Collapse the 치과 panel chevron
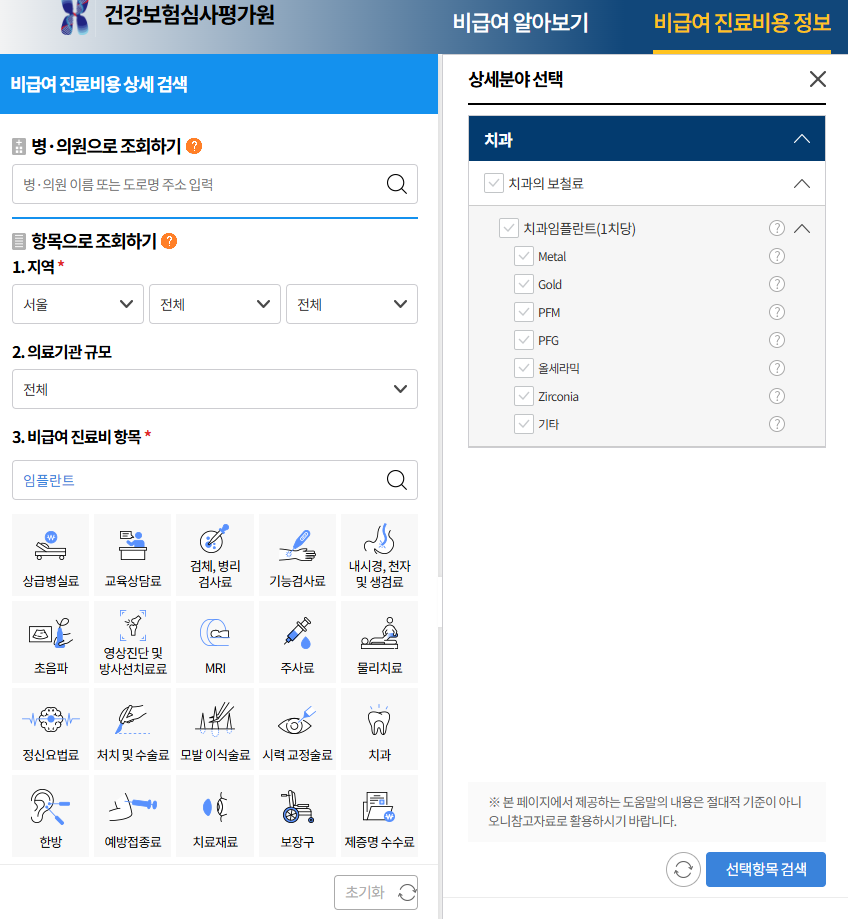This screenshot has height=919, width=848. coord(801,139)
